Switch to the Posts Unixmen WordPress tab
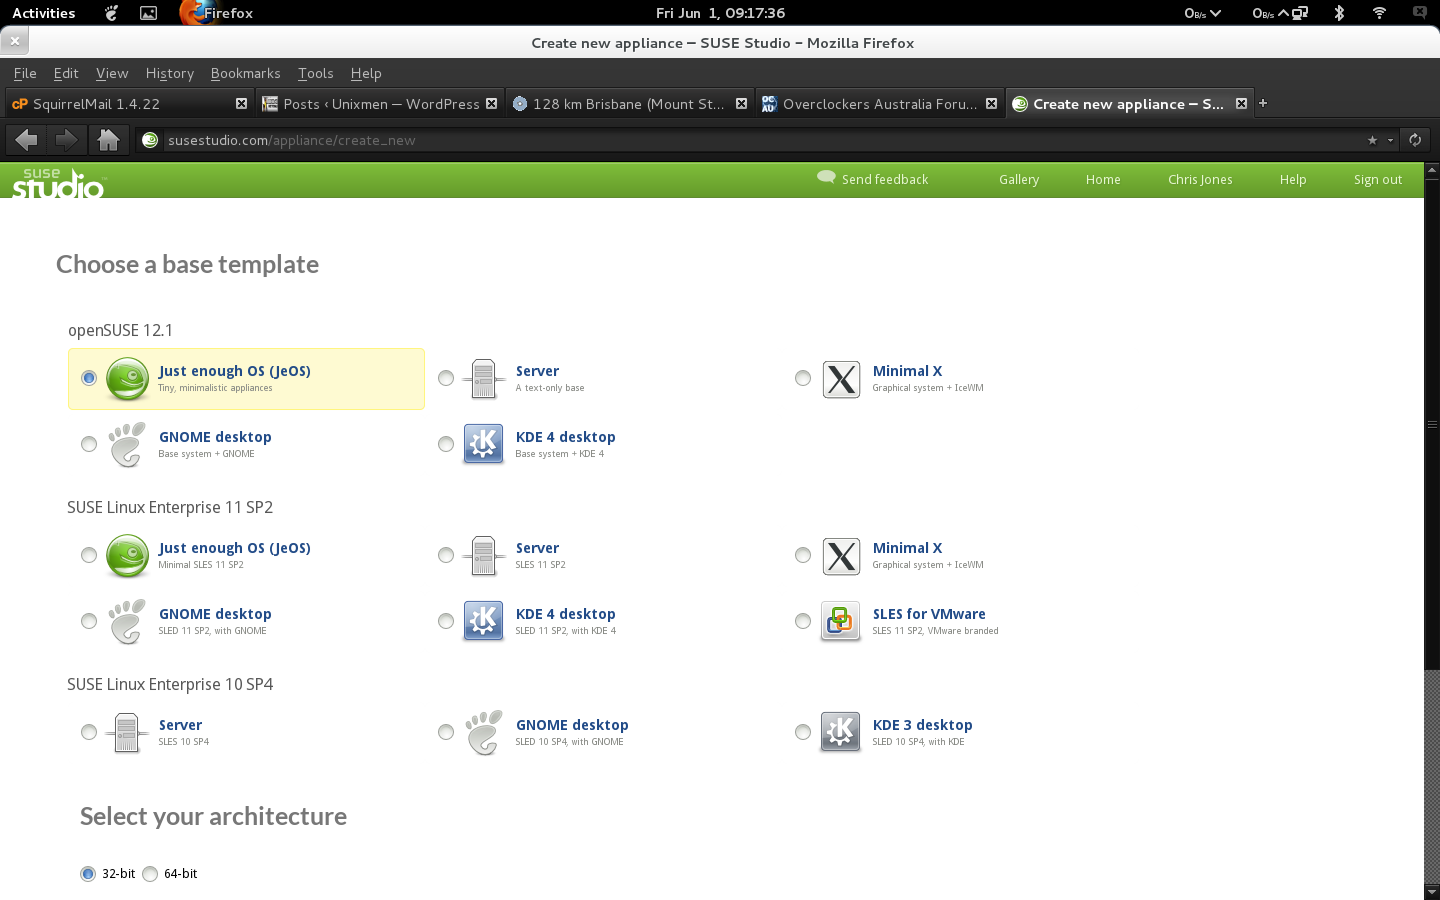Screen dimensions: 1440x900 coord(380,103)
